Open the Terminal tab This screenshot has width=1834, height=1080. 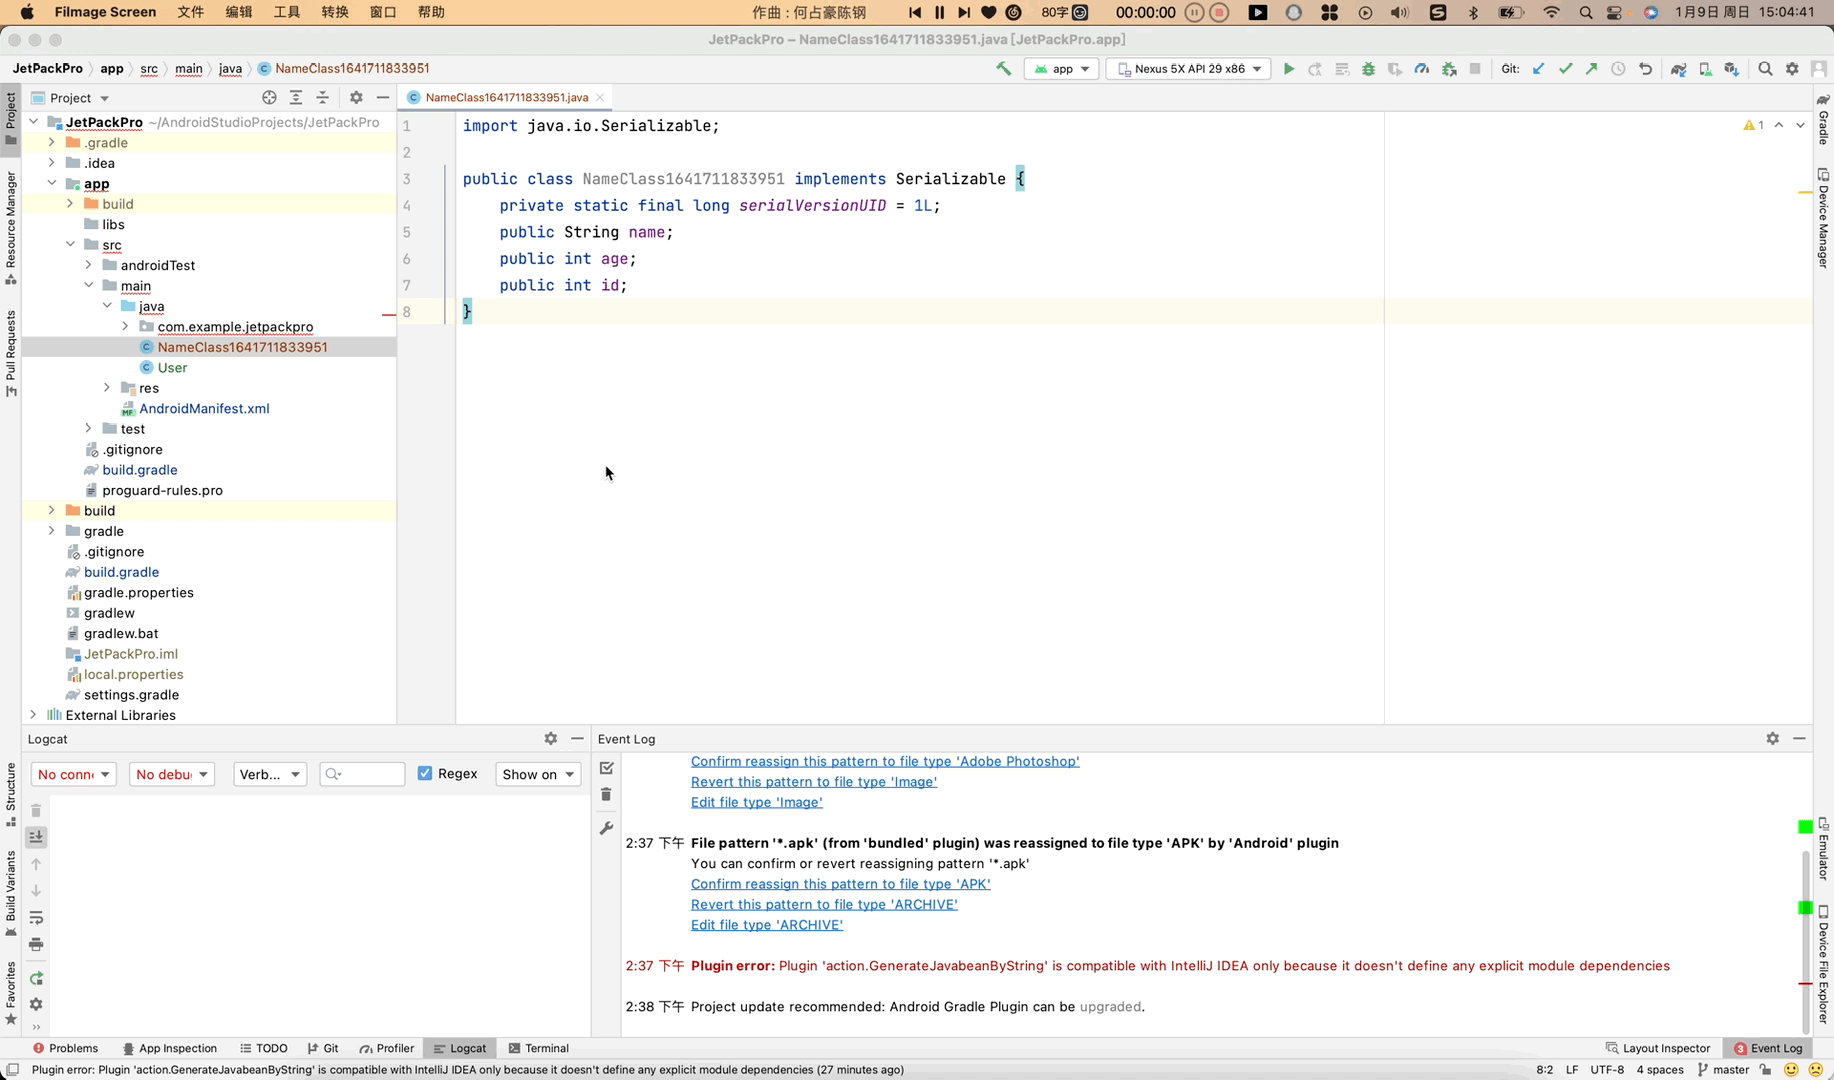tap(538, 1048)
